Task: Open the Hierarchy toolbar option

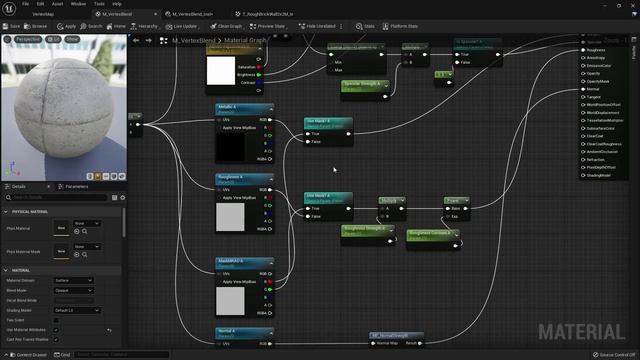Action: pos(144,26)
